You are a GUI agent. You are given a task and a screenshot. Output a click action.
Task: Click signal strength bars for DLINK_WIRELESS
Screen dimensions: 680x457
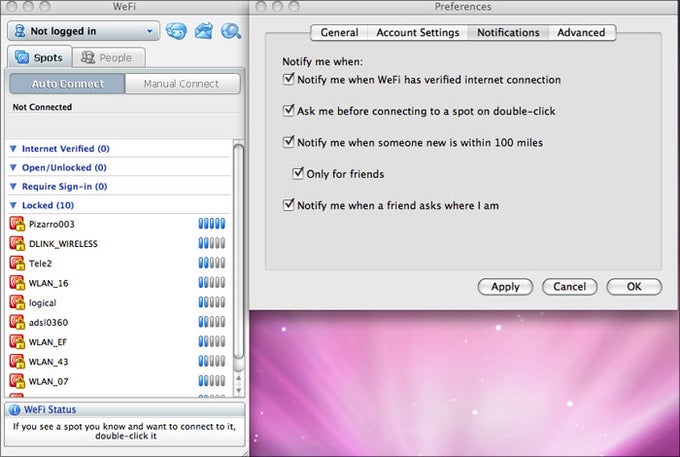coord(212,243)
